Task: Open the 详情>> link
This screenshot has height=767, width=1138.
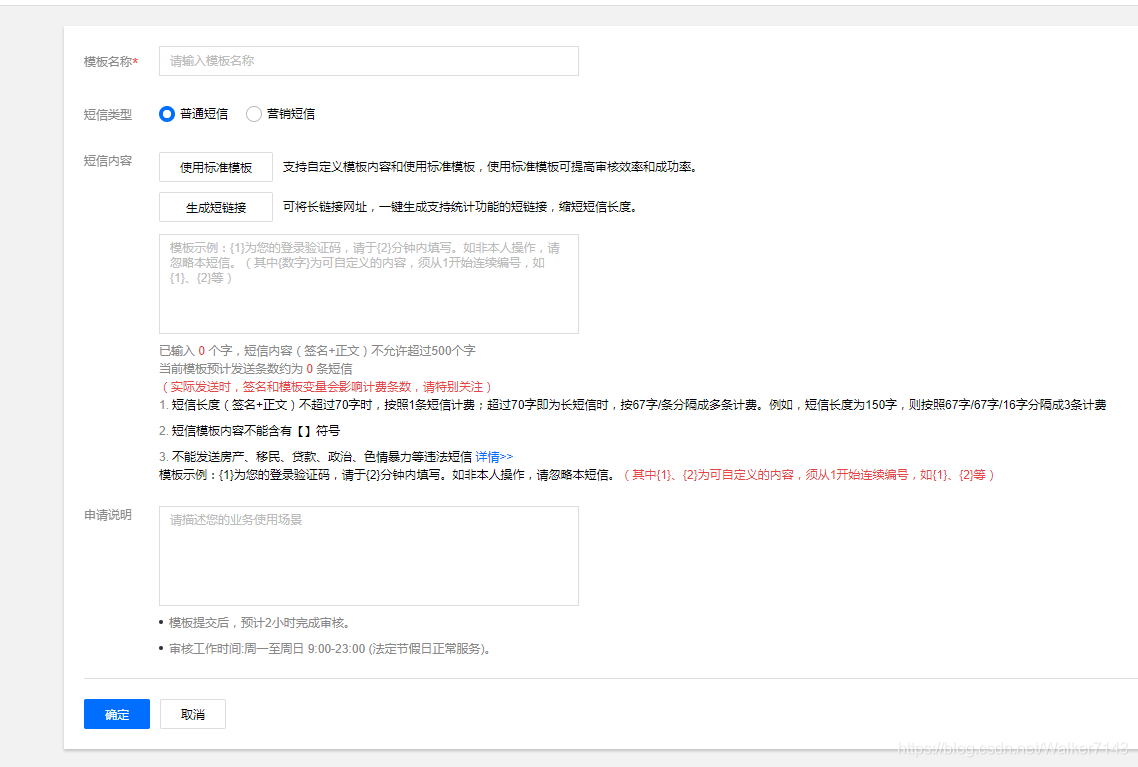Action: [x=494, y=456]
